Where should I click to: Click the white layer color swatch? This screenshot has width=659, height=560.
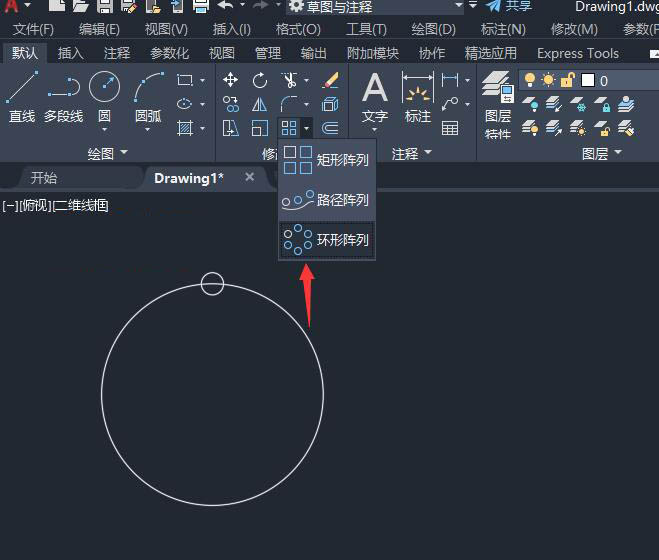click(x=588, y=80)
